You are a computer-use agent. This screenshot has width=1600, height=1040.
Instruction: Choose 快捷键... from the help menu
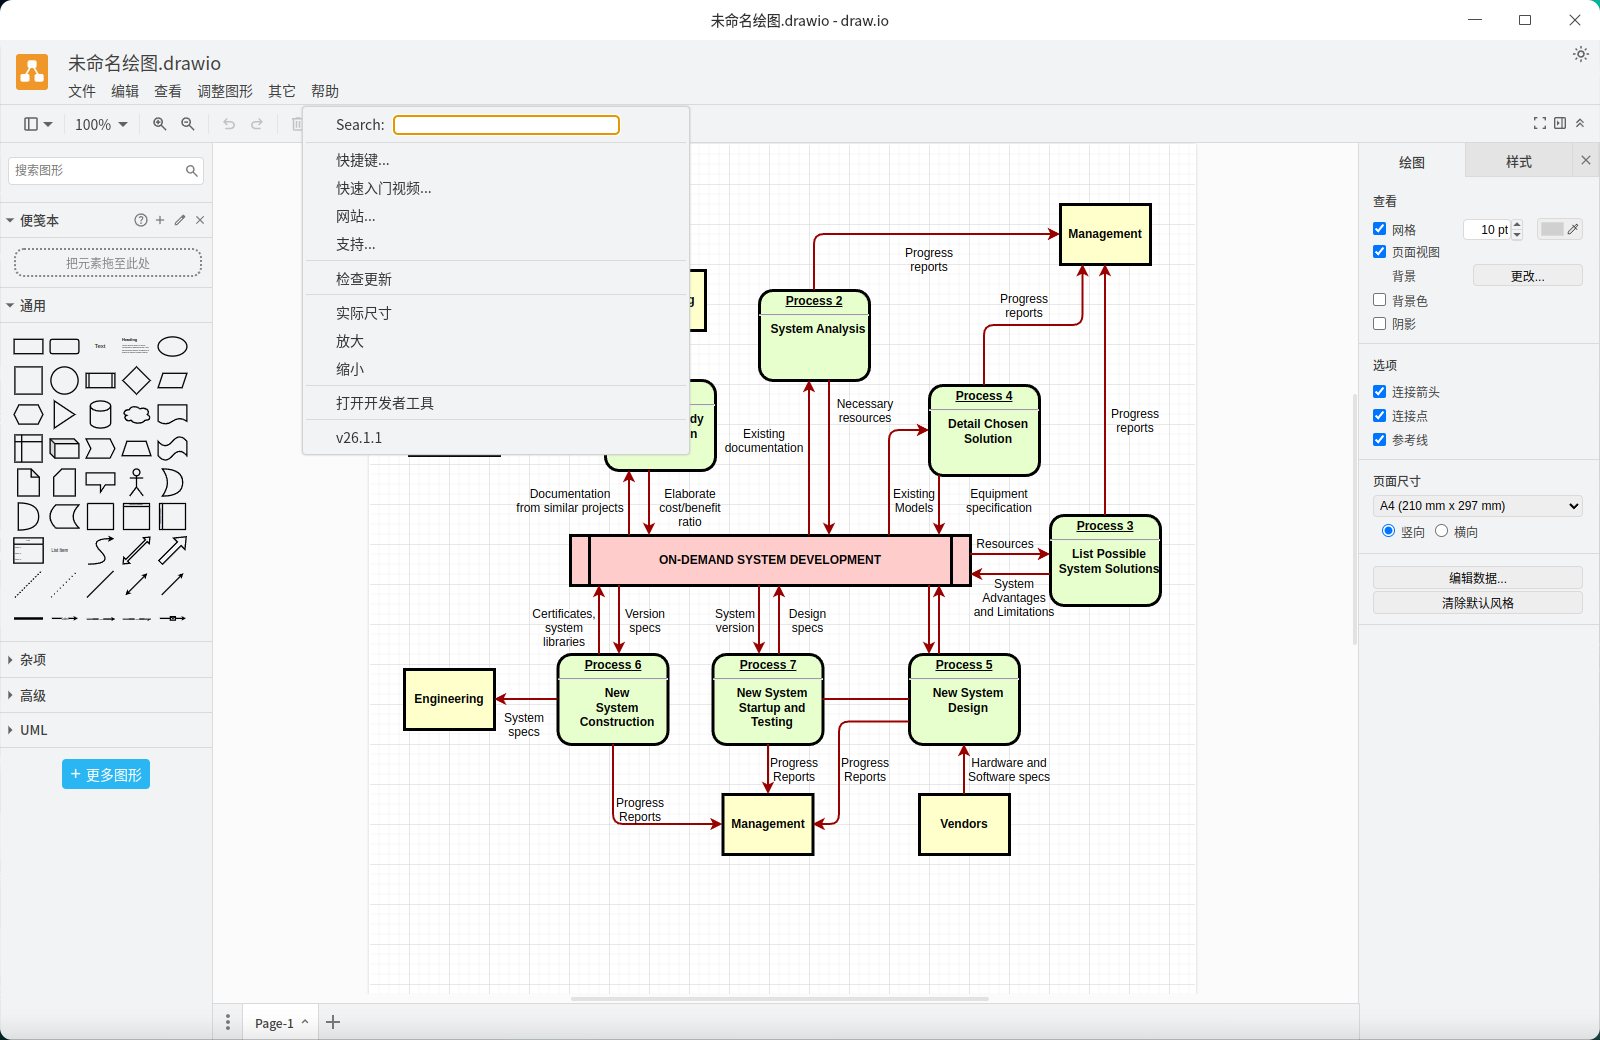(x=496, y=160)
